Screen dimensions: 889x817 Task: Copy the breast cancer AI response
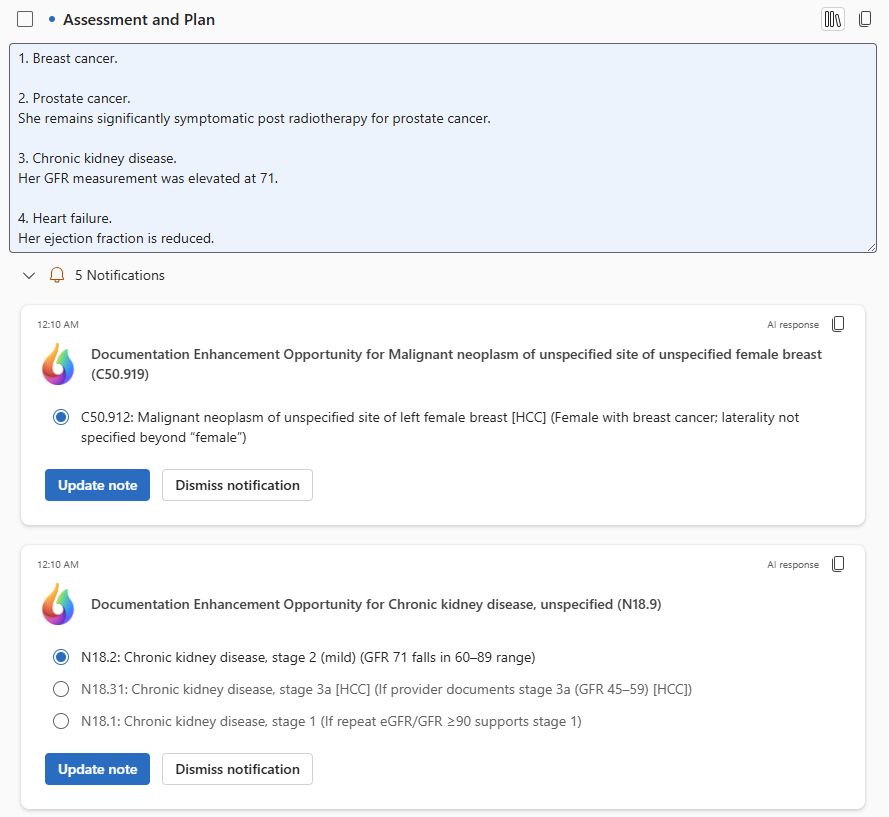[838, 324]
